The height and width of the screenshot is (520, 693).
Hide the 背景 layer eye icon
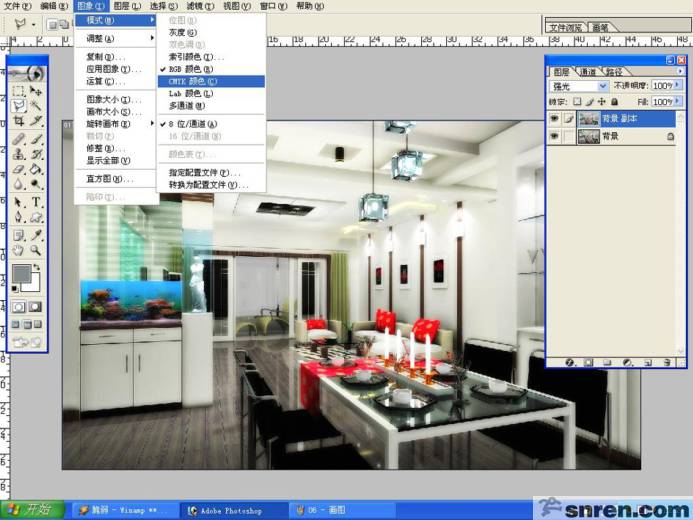click(554, 137)
